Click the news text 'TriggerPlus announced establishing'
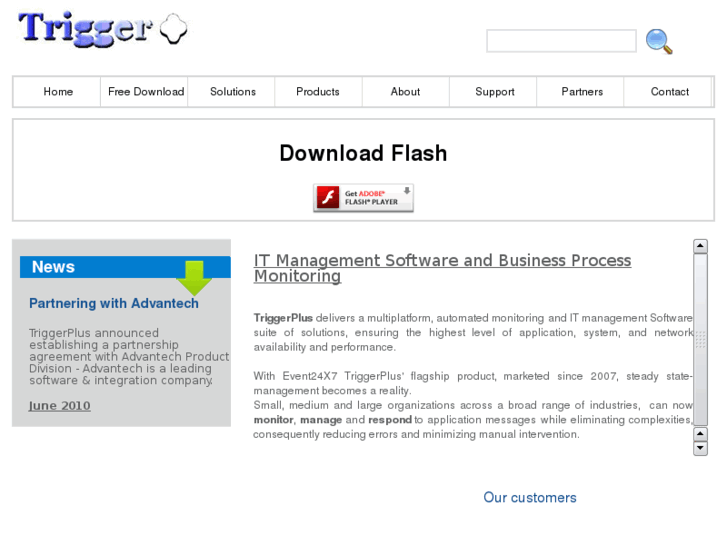 [x=103, y=339]
